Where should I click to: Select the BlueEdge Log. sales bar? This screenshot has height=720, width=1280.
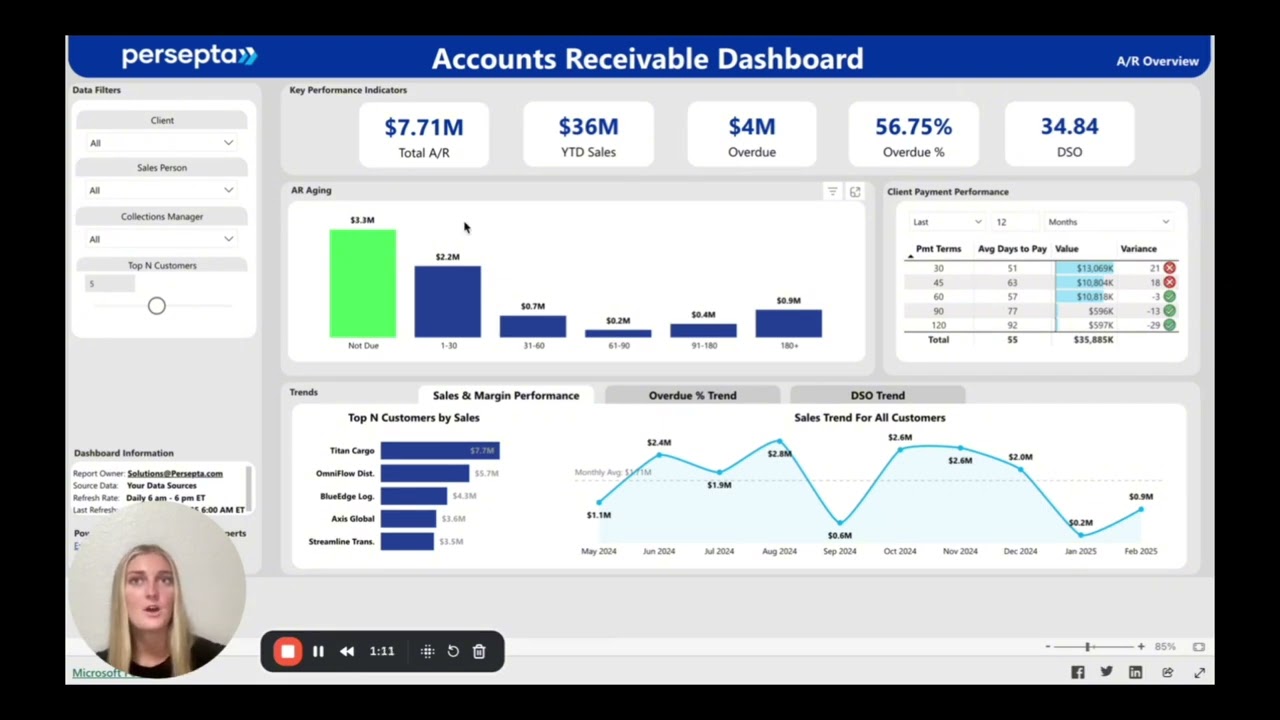tap(414, 496)
